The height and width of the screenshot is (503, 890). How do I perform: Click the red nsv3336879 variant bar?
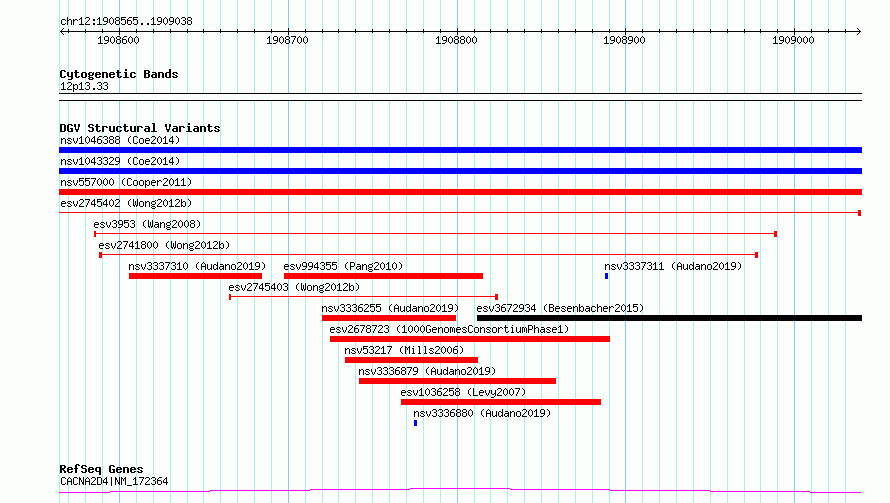pyautogui.click(x=457, y=381)
